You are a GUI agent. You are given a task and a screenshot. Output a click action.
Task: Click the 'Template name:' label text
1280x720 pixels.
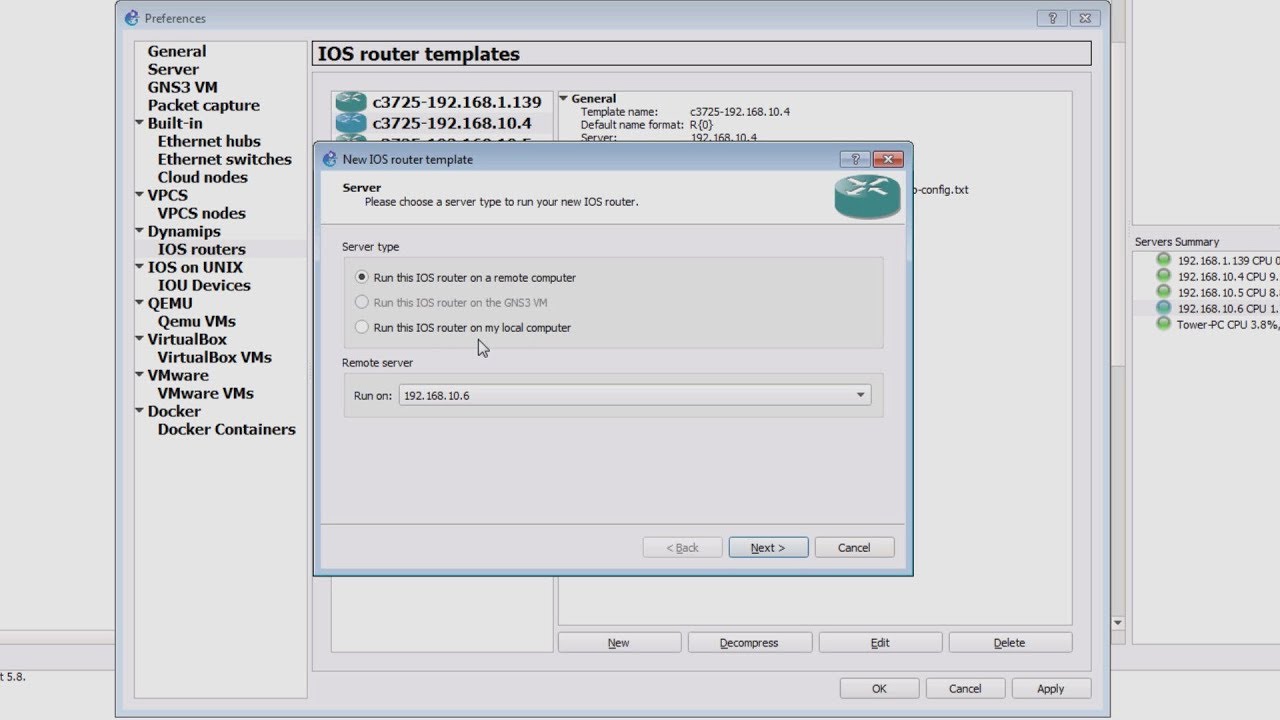[619, 112]
